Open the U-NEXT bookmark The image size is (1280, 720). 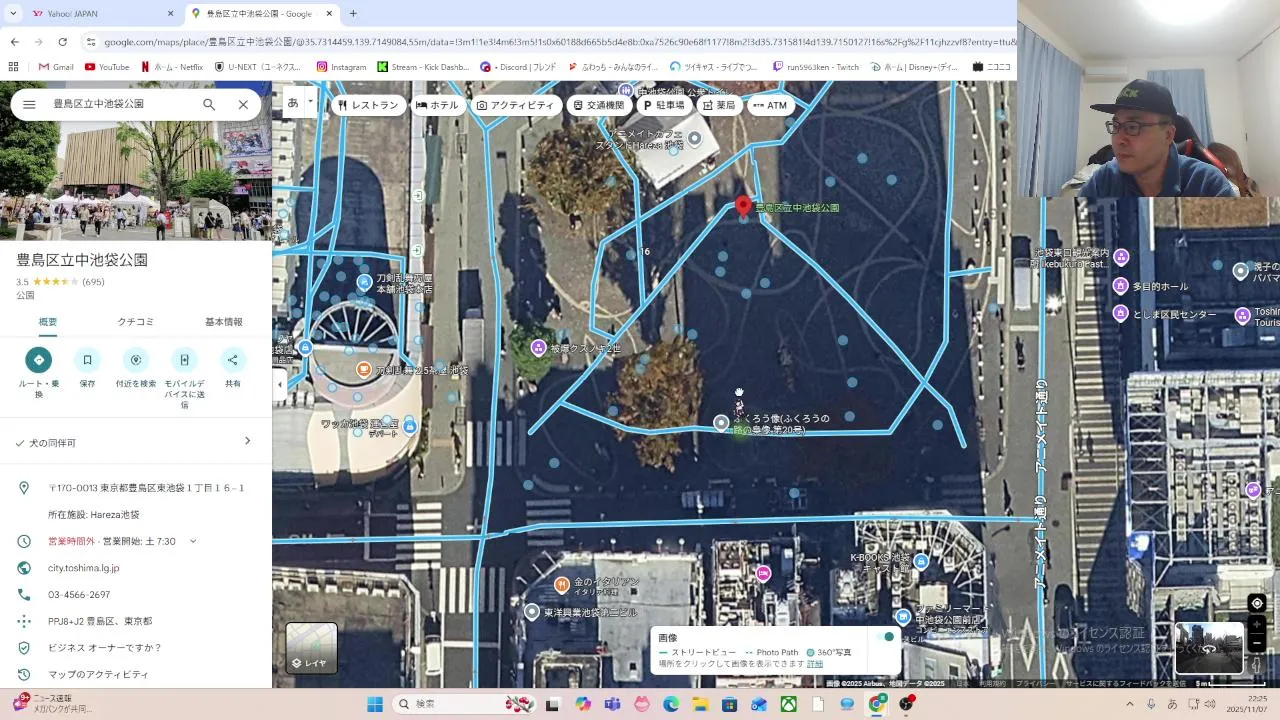click(260, 67)
